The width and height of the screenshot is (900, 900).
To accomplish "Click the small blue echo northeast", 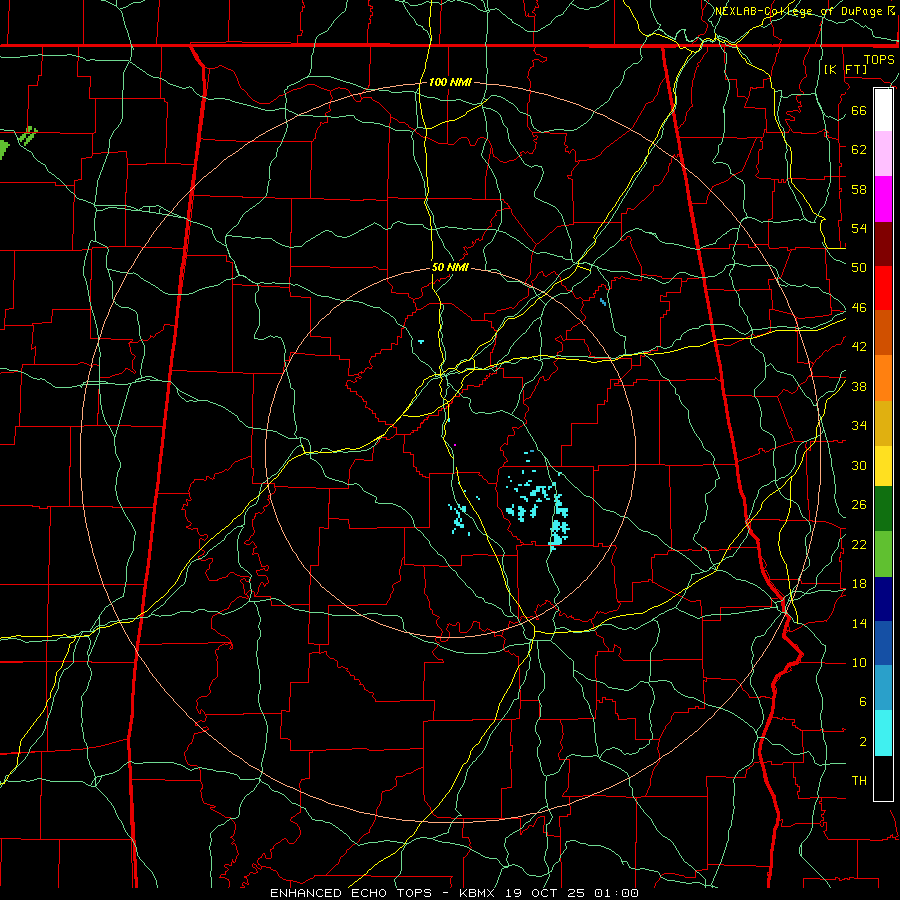I will 603,301.
